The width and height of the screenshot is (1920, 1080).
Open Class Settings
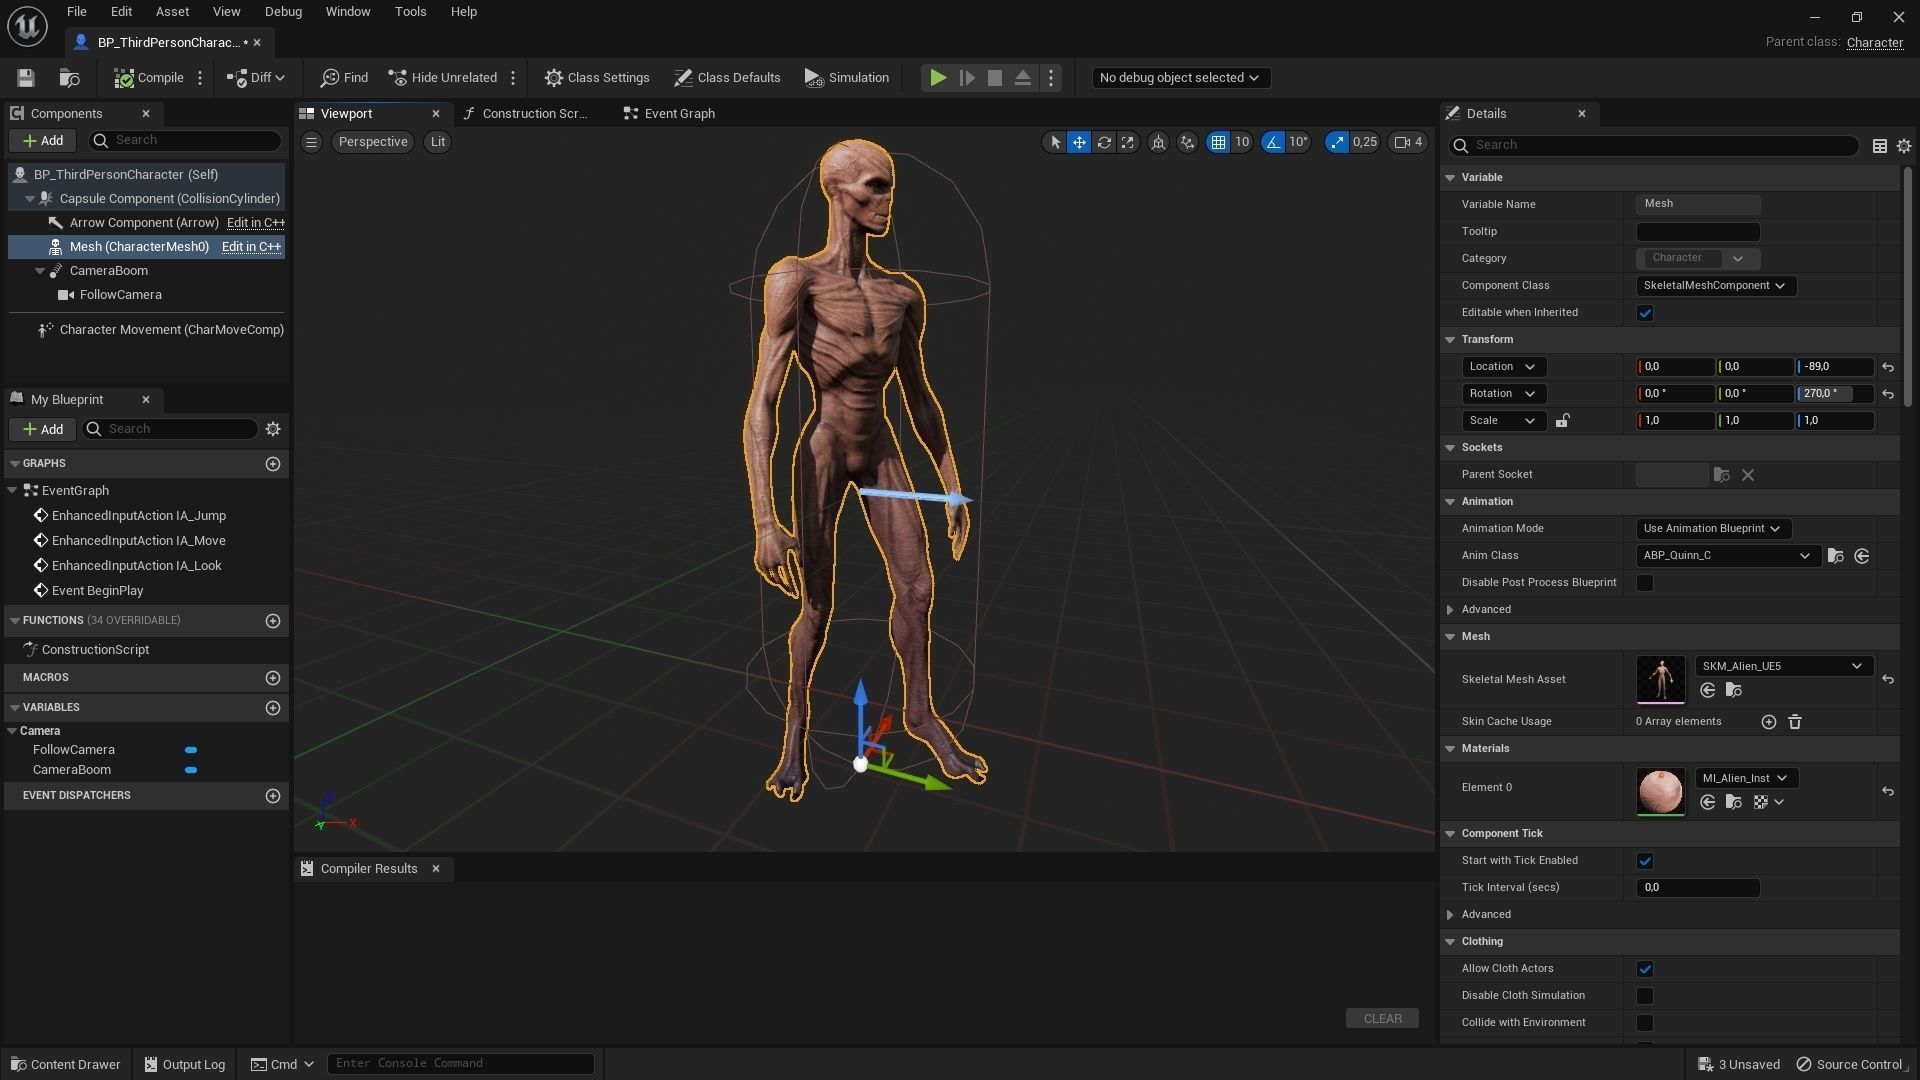597,78
